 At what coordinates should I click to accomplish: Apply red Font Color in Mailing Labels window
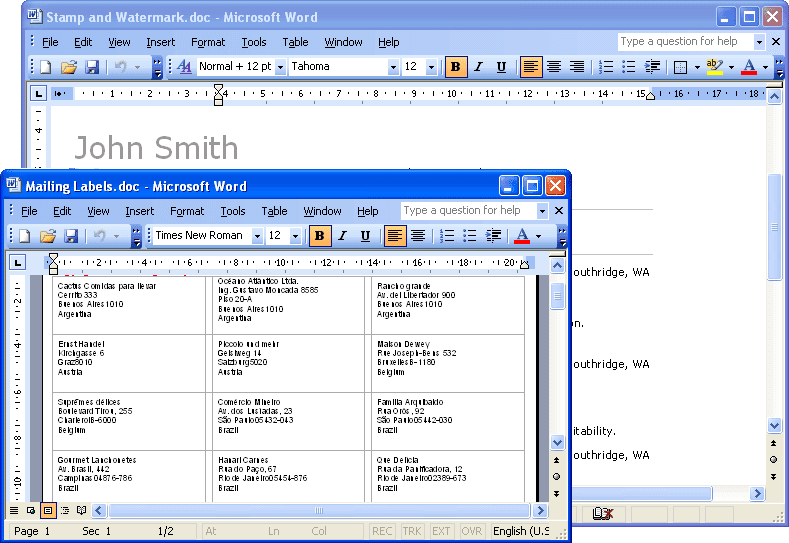522,236
